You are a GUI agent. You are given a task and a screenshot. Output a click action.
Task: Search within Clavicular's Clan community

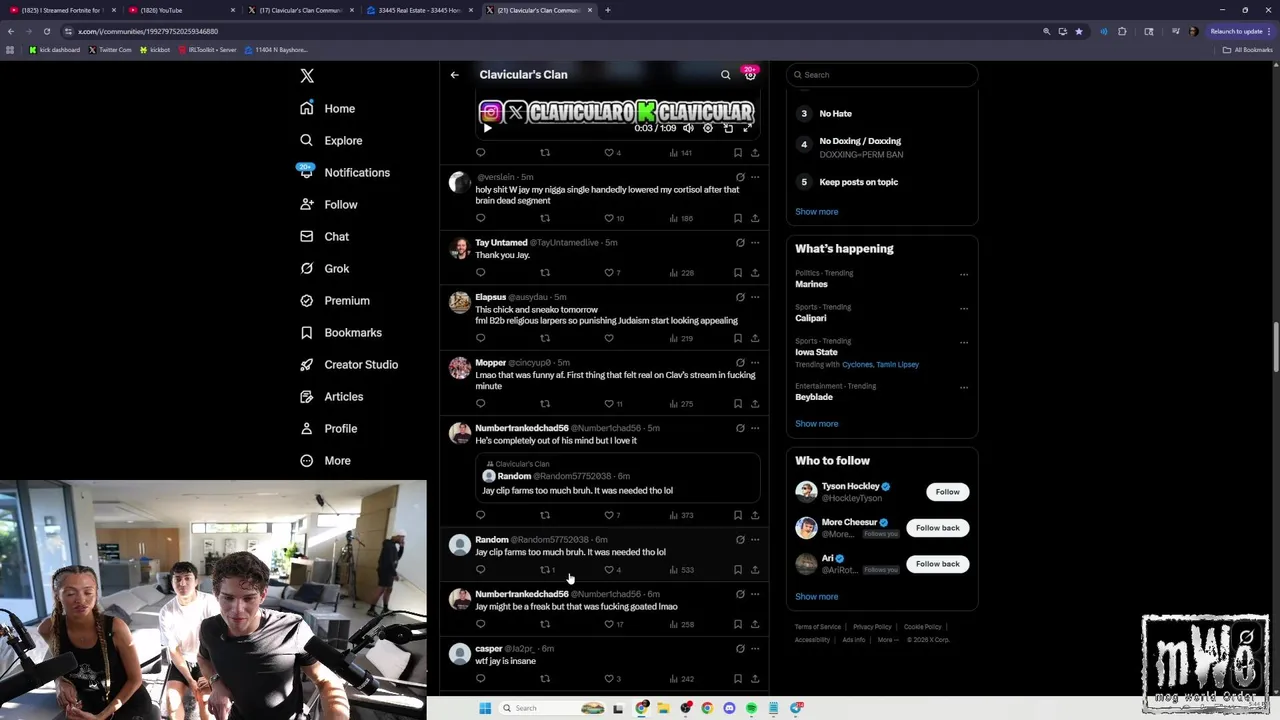pos(726,75)
